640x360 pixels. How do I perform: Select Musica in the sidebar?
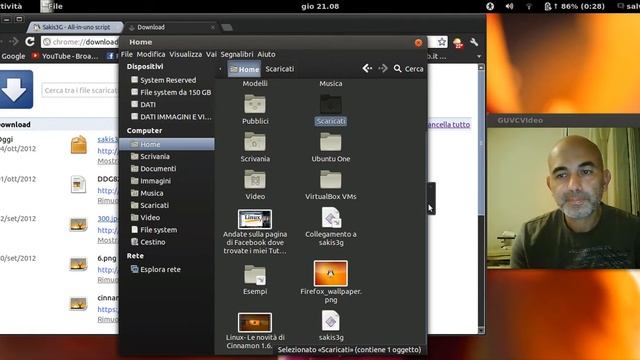pos(167,193)
